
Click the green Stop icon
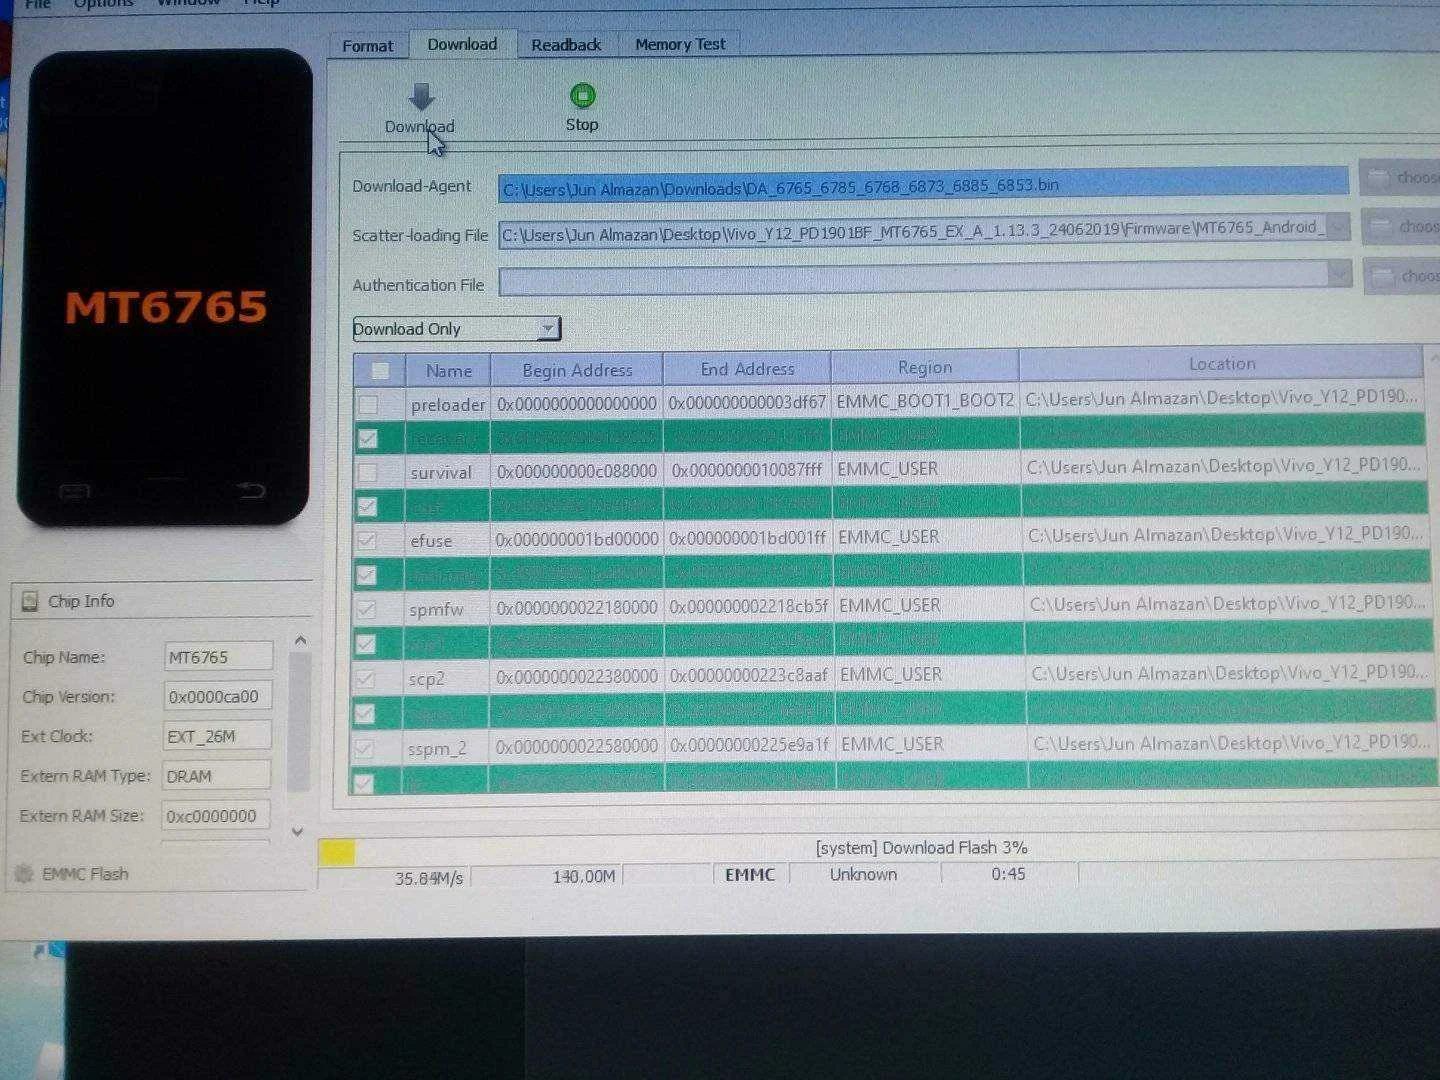pos(582,95)
